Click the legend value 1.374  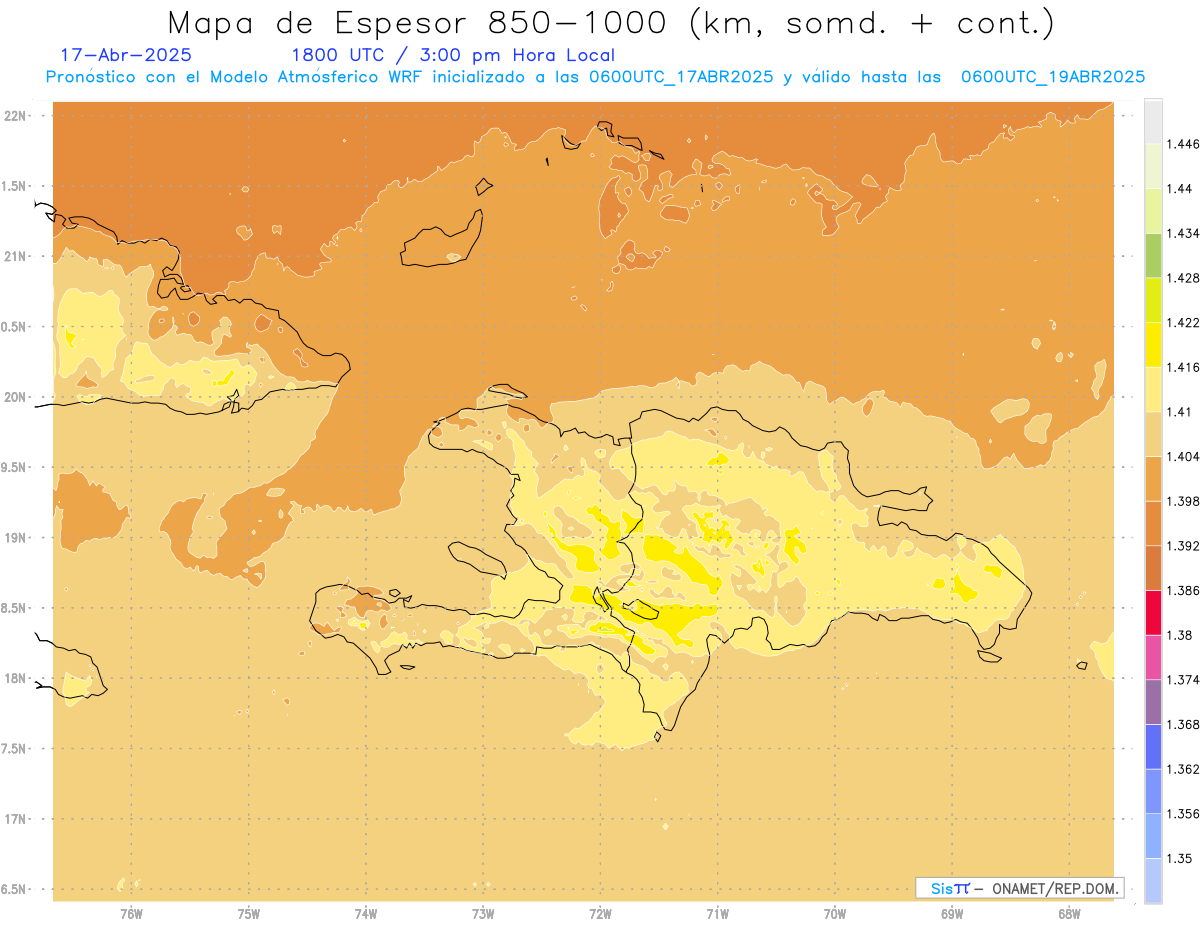click(x=1182, y=680)
